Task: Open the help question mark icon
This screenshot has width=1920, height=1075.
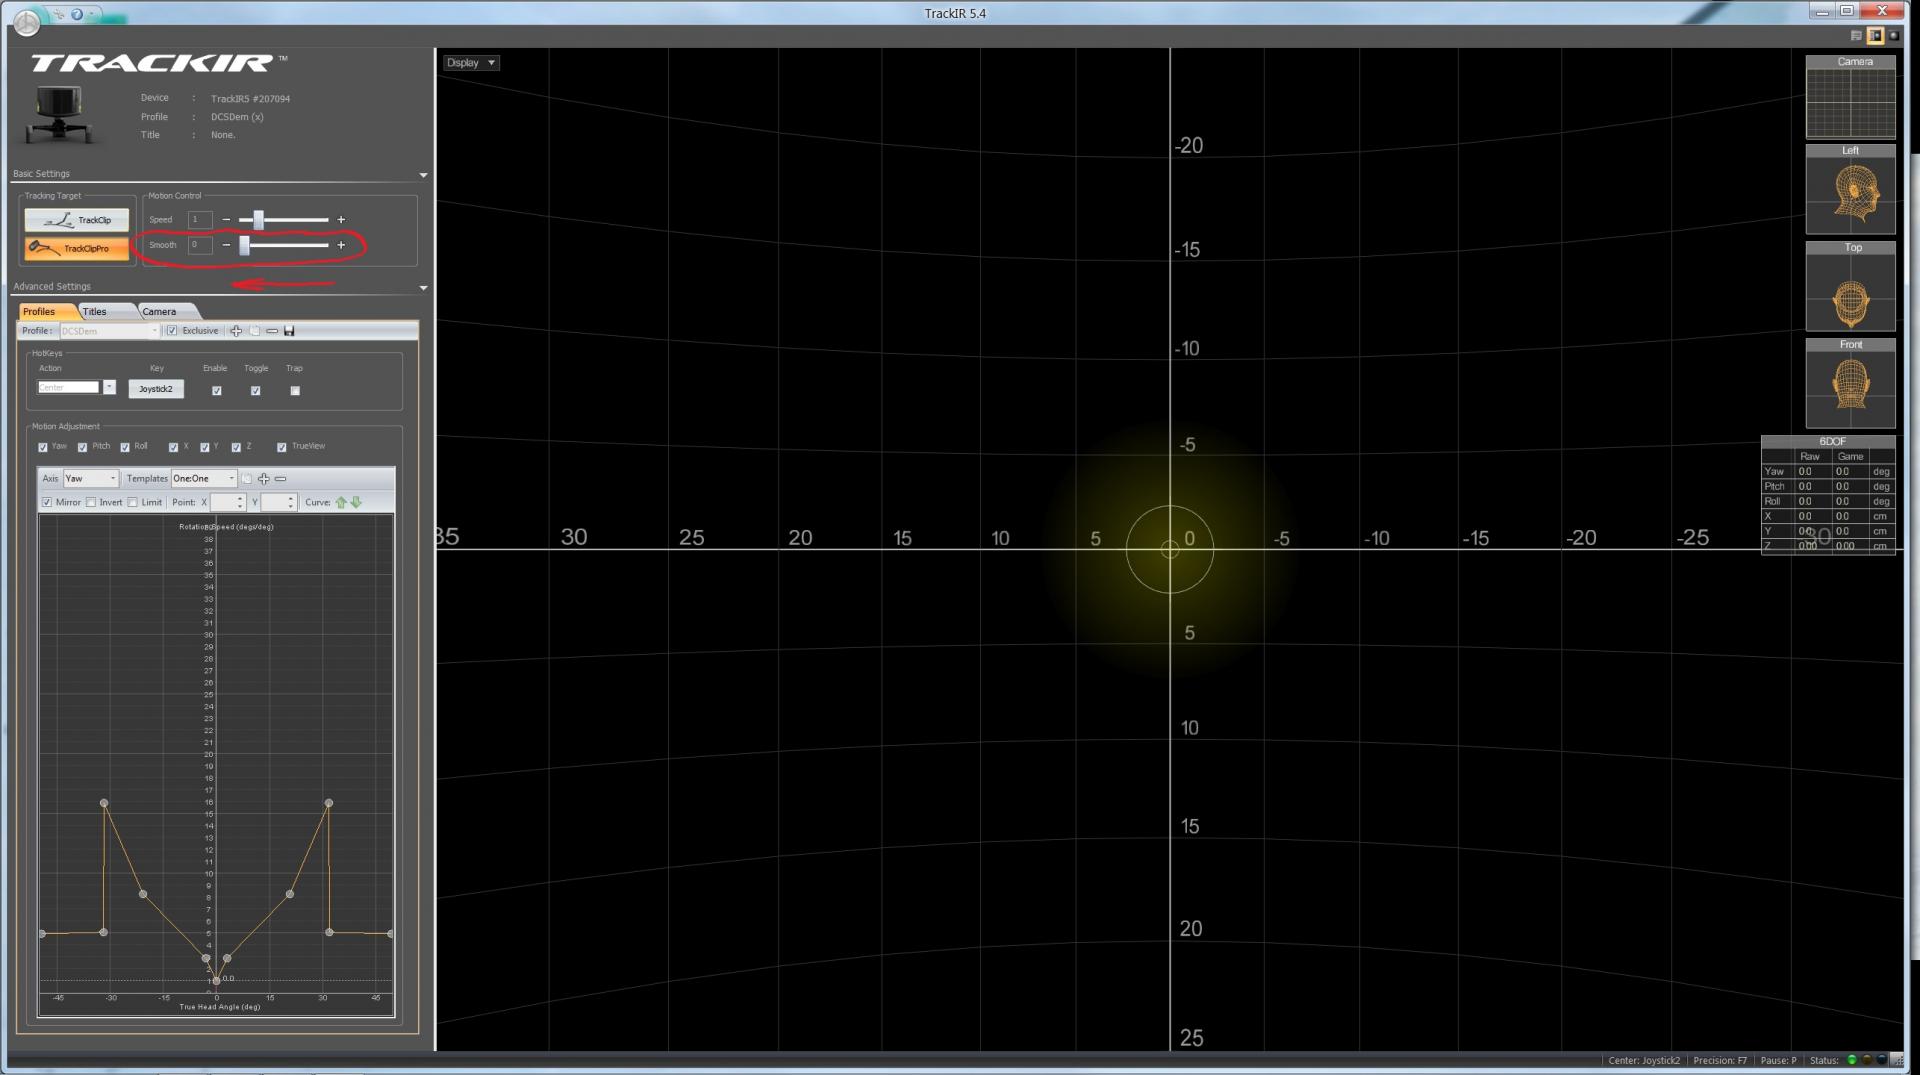Action: point(76,14)
